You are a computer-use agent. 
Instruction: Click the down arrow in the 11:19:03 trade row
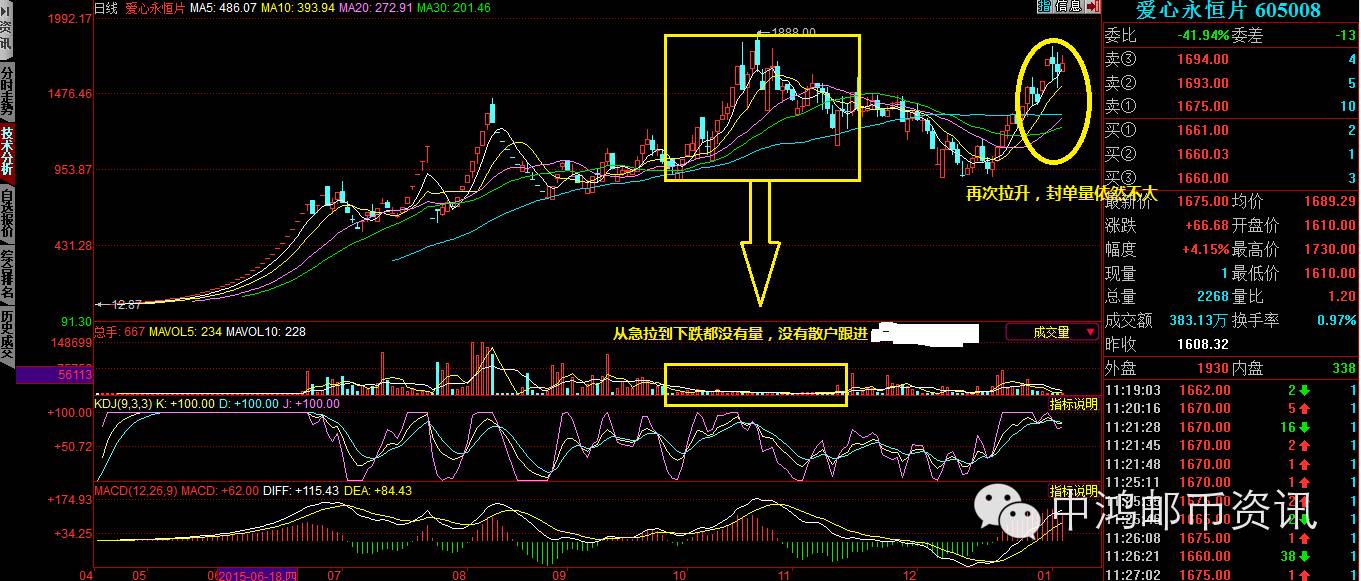click(1306, 389)
